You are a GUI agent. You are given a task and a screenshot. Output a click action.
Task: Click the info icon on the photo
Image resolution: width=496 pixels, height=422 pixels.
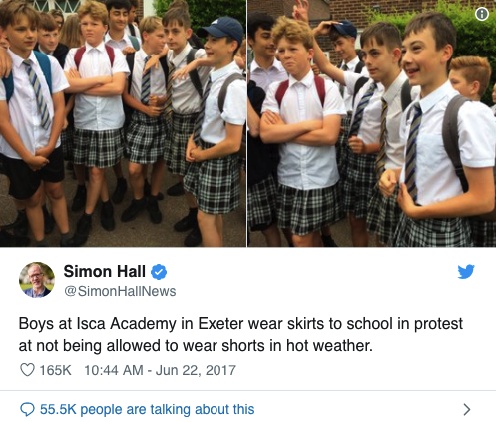(x=482, y=14)
